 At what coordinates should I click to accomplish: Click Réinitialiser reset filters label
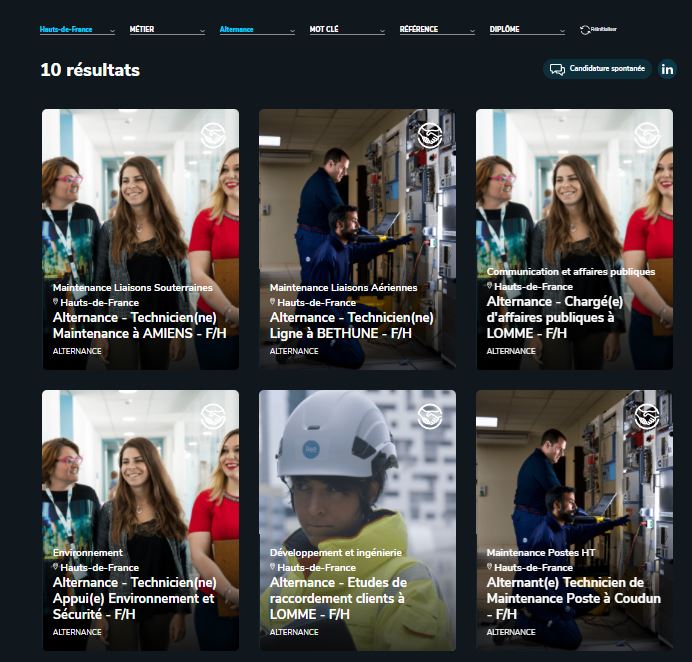[x=604, y=29]
